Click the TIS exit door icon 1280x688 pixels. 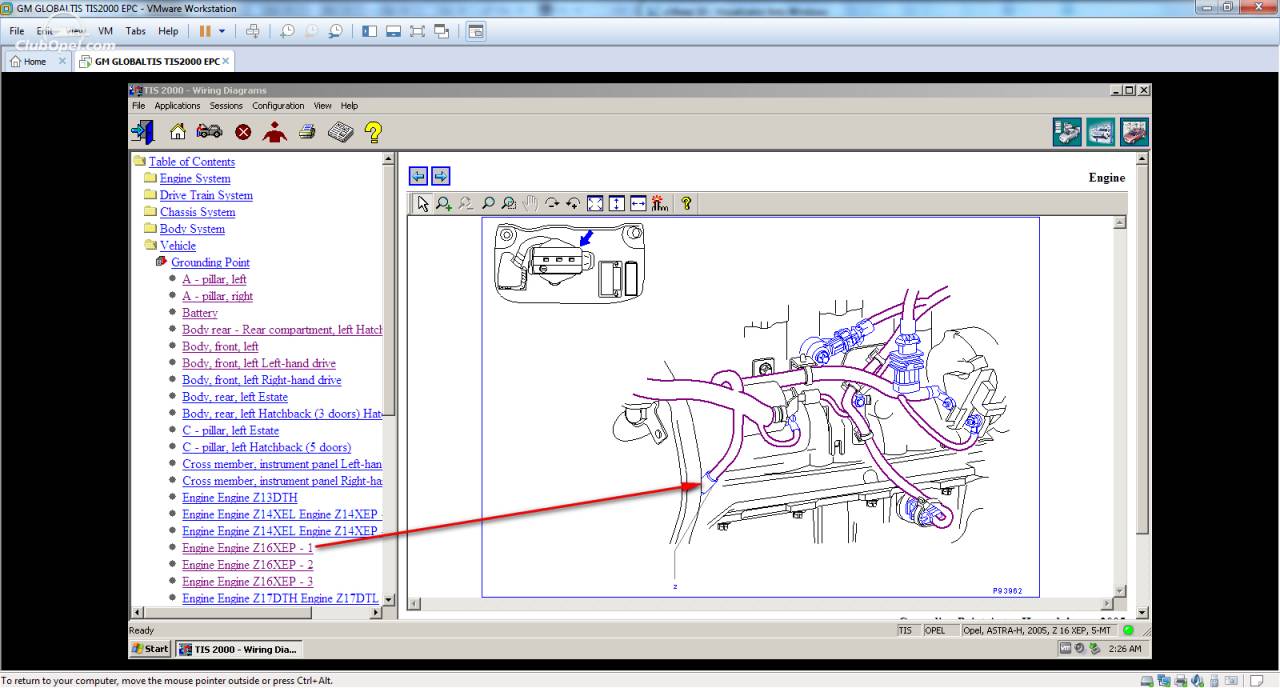pos(142,131)
